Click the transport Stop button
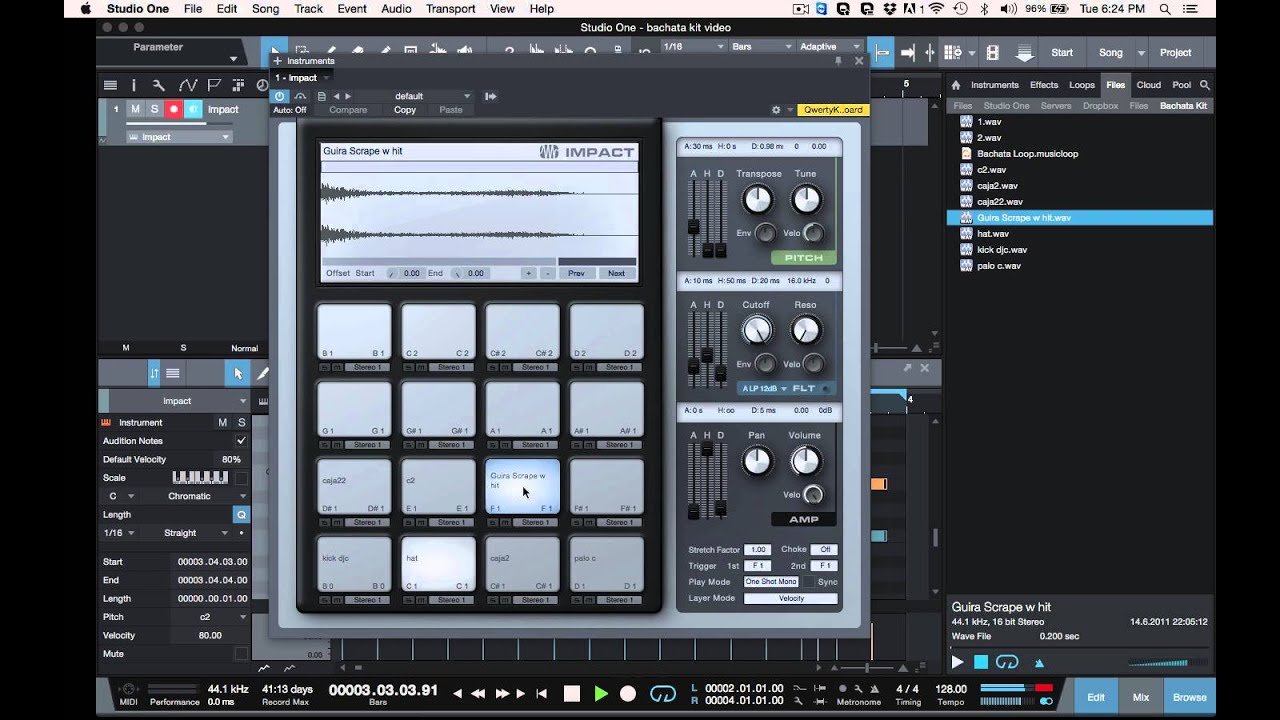Image resolution: width=1280 pixels, height=720 pixels. point(572,693)
